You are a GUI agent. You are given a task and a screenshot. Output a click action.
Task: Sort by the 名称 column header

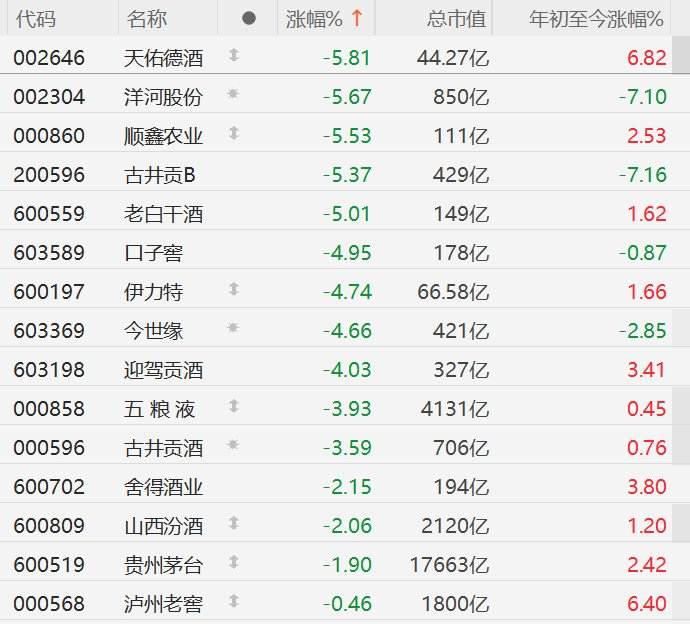click(147, 19)
